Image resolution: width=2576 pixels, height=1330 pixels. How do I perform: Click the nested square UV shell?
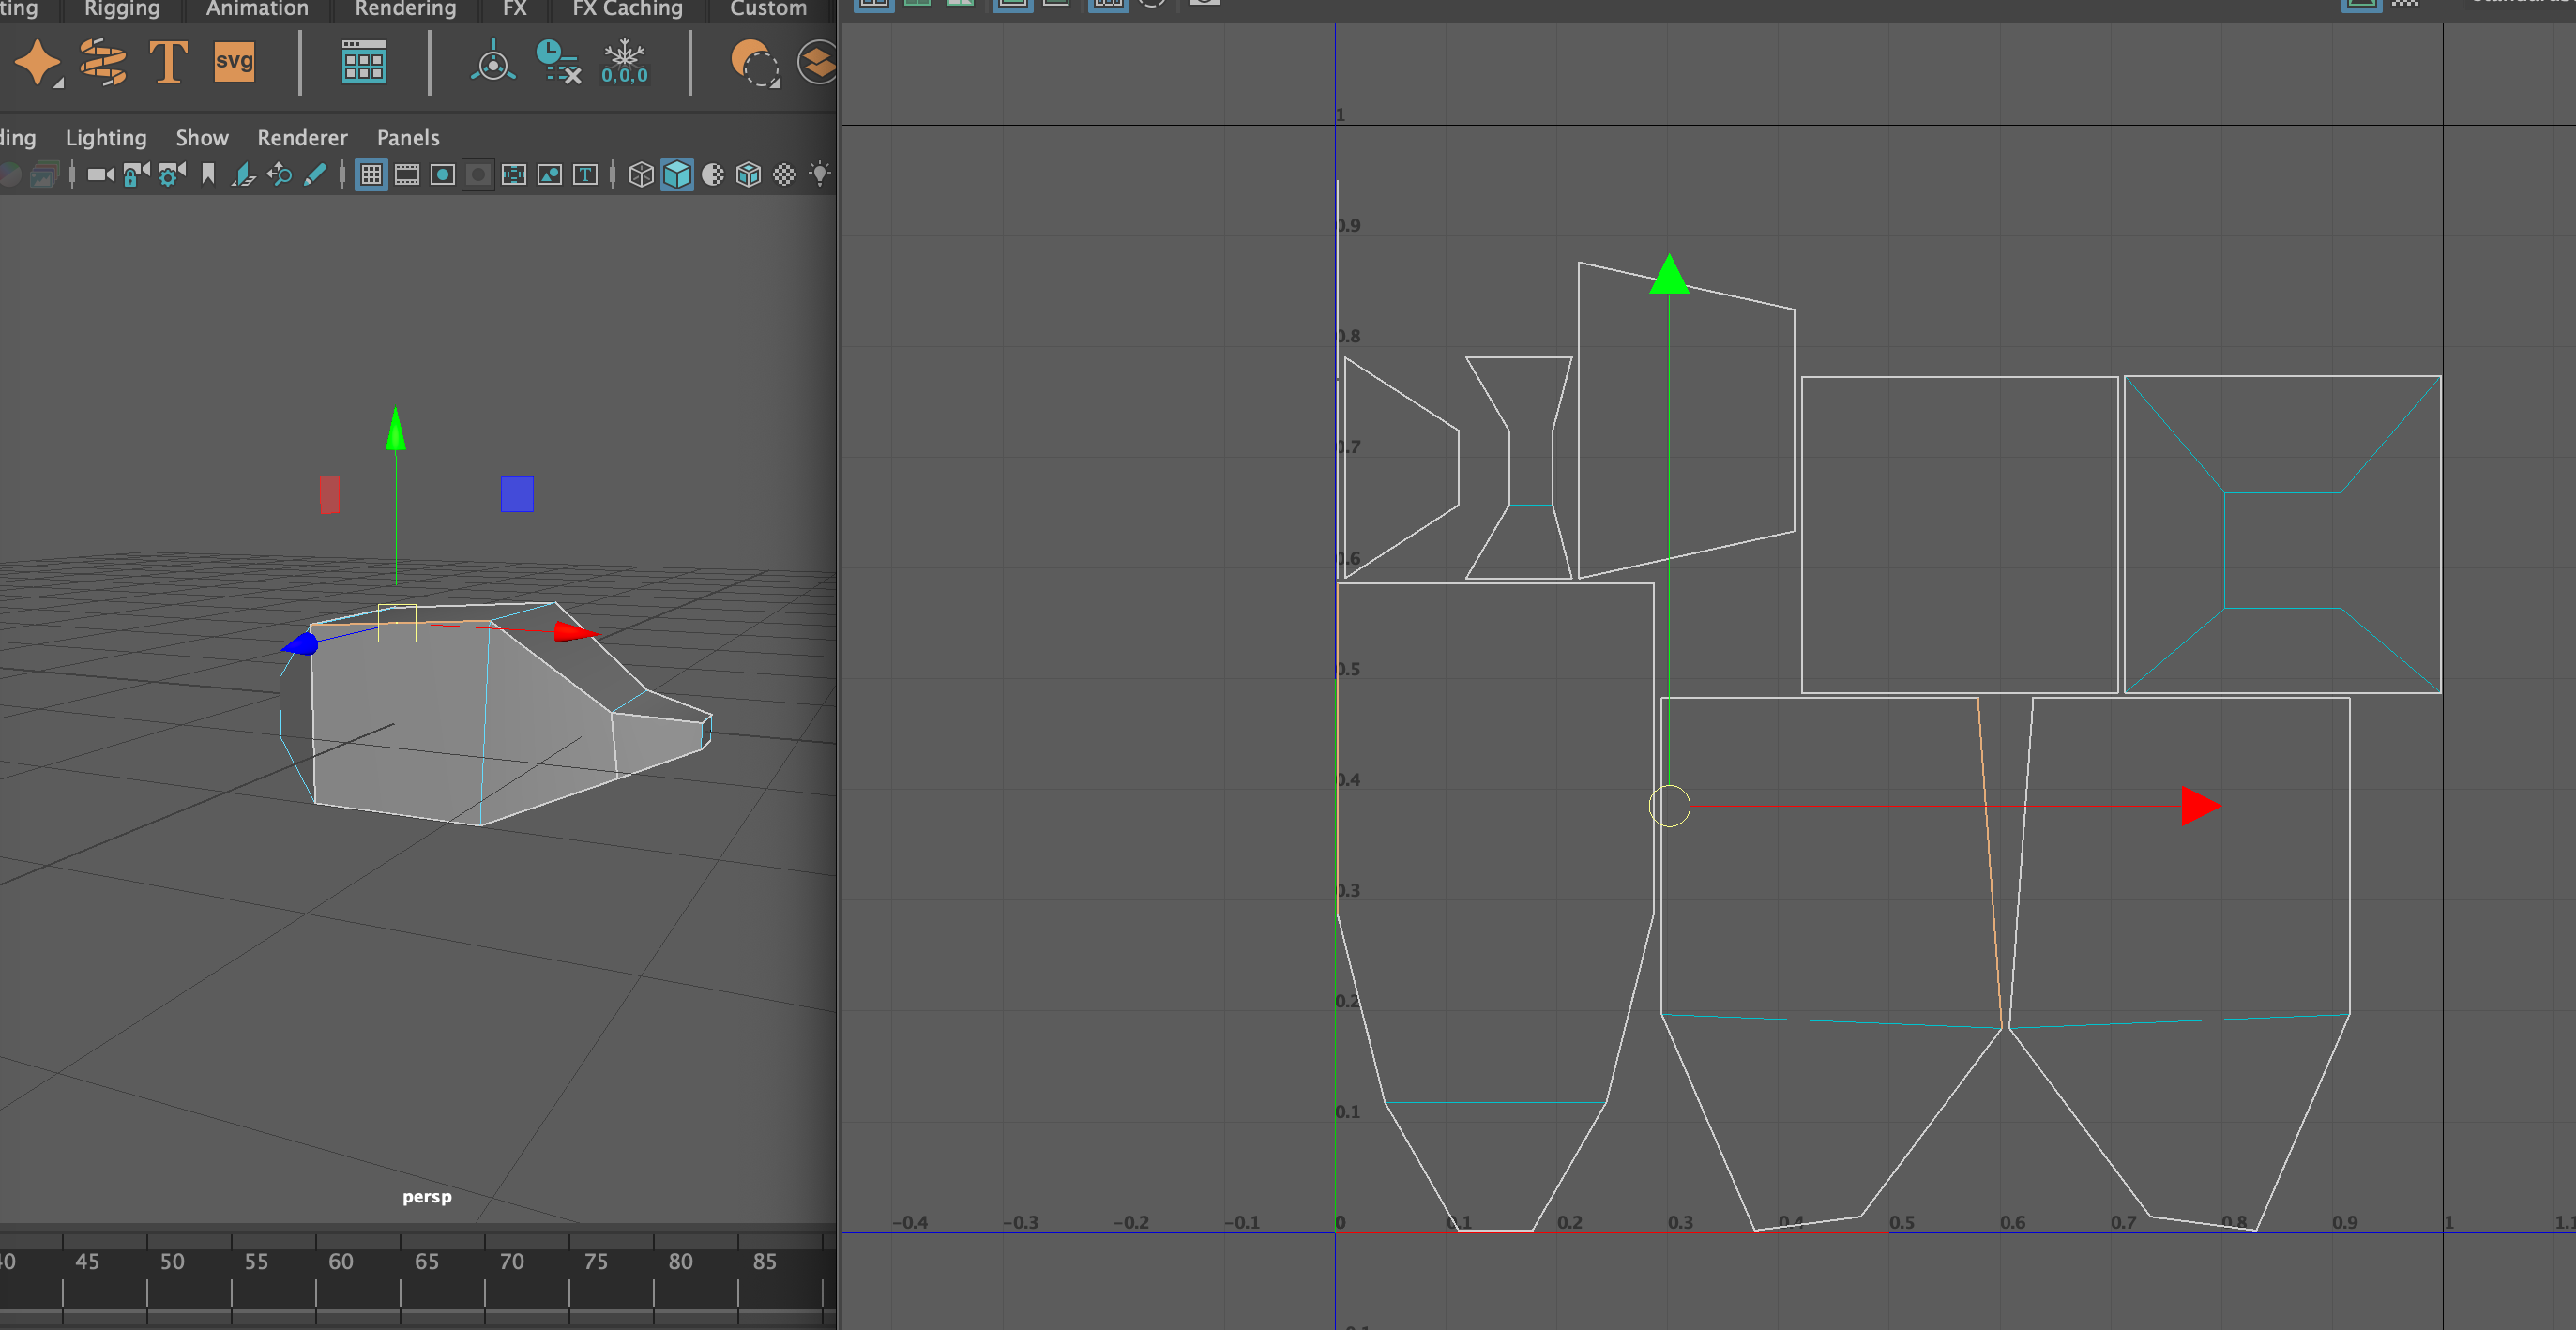coord(2282,535)
